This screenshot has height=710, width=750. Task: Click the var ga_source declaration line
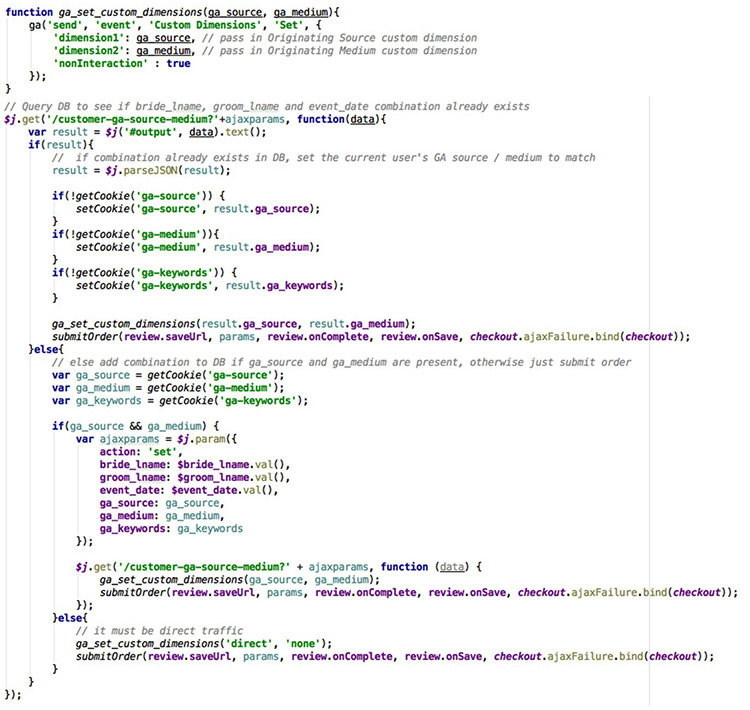click(168, 375)
